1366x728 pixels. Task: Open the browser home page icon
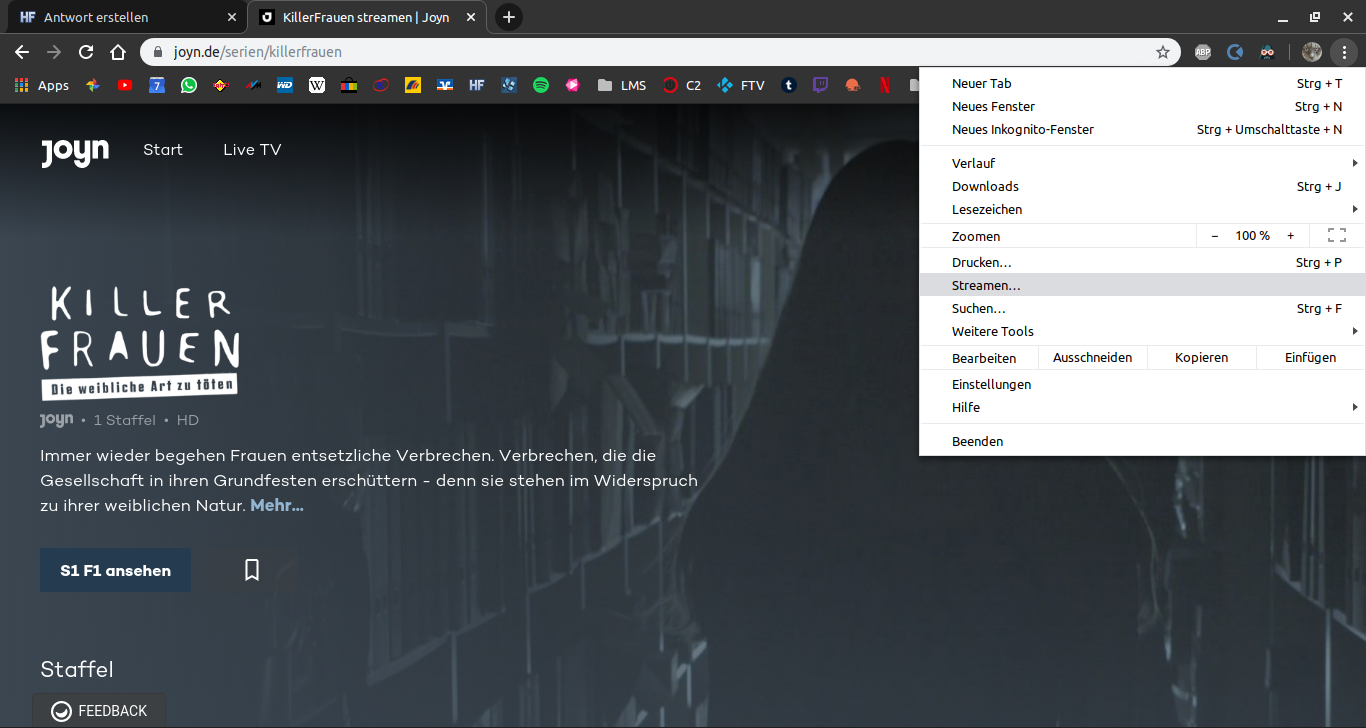[x=118, y=52]
